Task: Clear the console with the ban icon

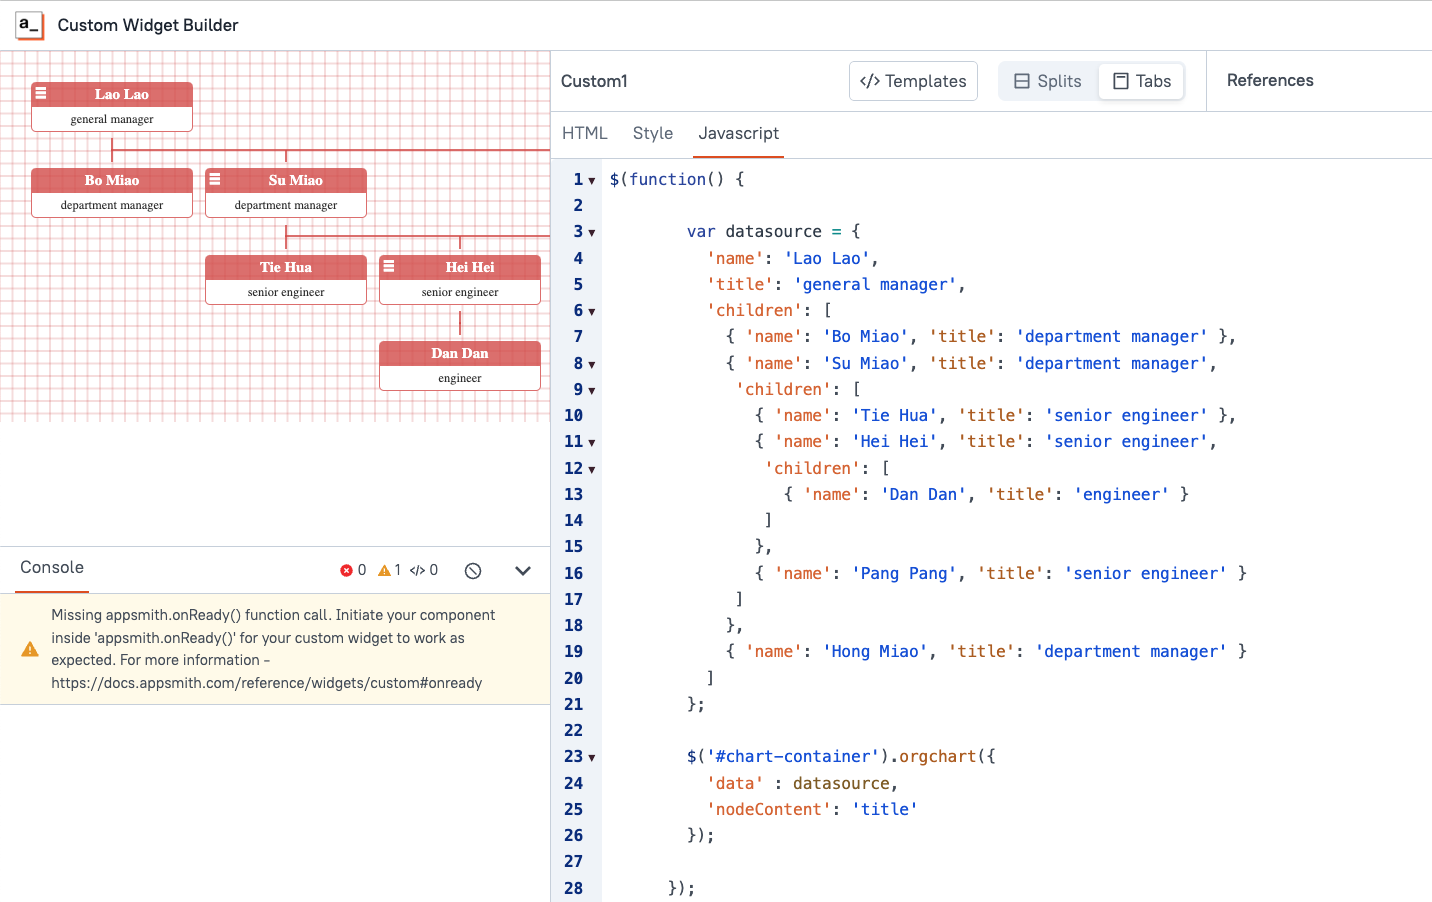Action: (x=473, y=571)
